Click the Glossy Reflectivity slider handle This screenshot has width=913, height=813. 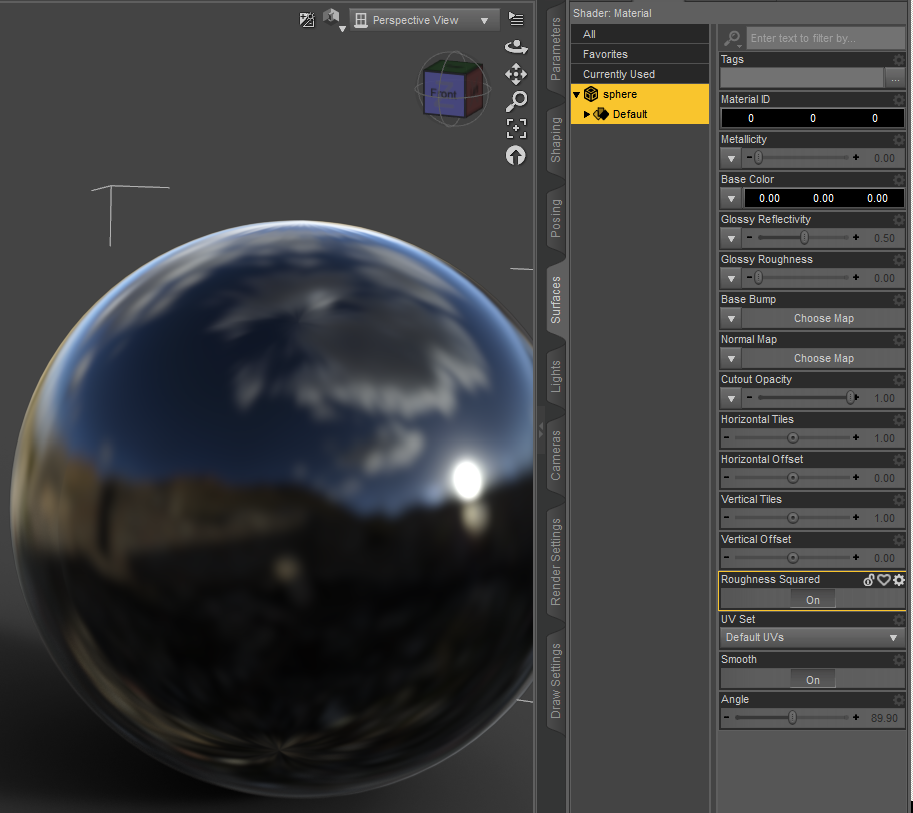(x=804, y=238)
